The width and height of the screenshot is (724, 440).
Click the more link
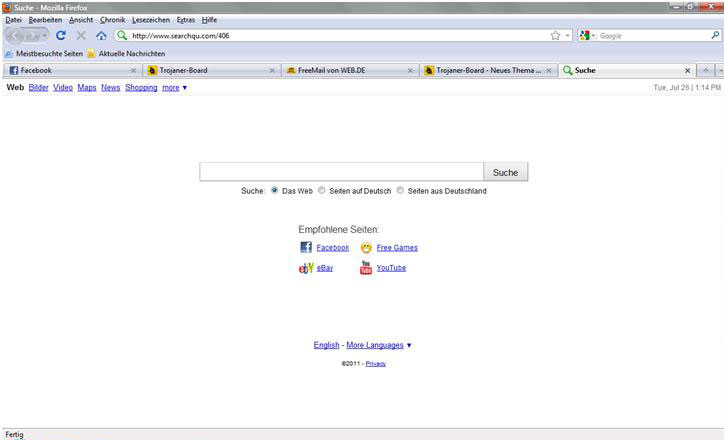(x=170, y=88)
